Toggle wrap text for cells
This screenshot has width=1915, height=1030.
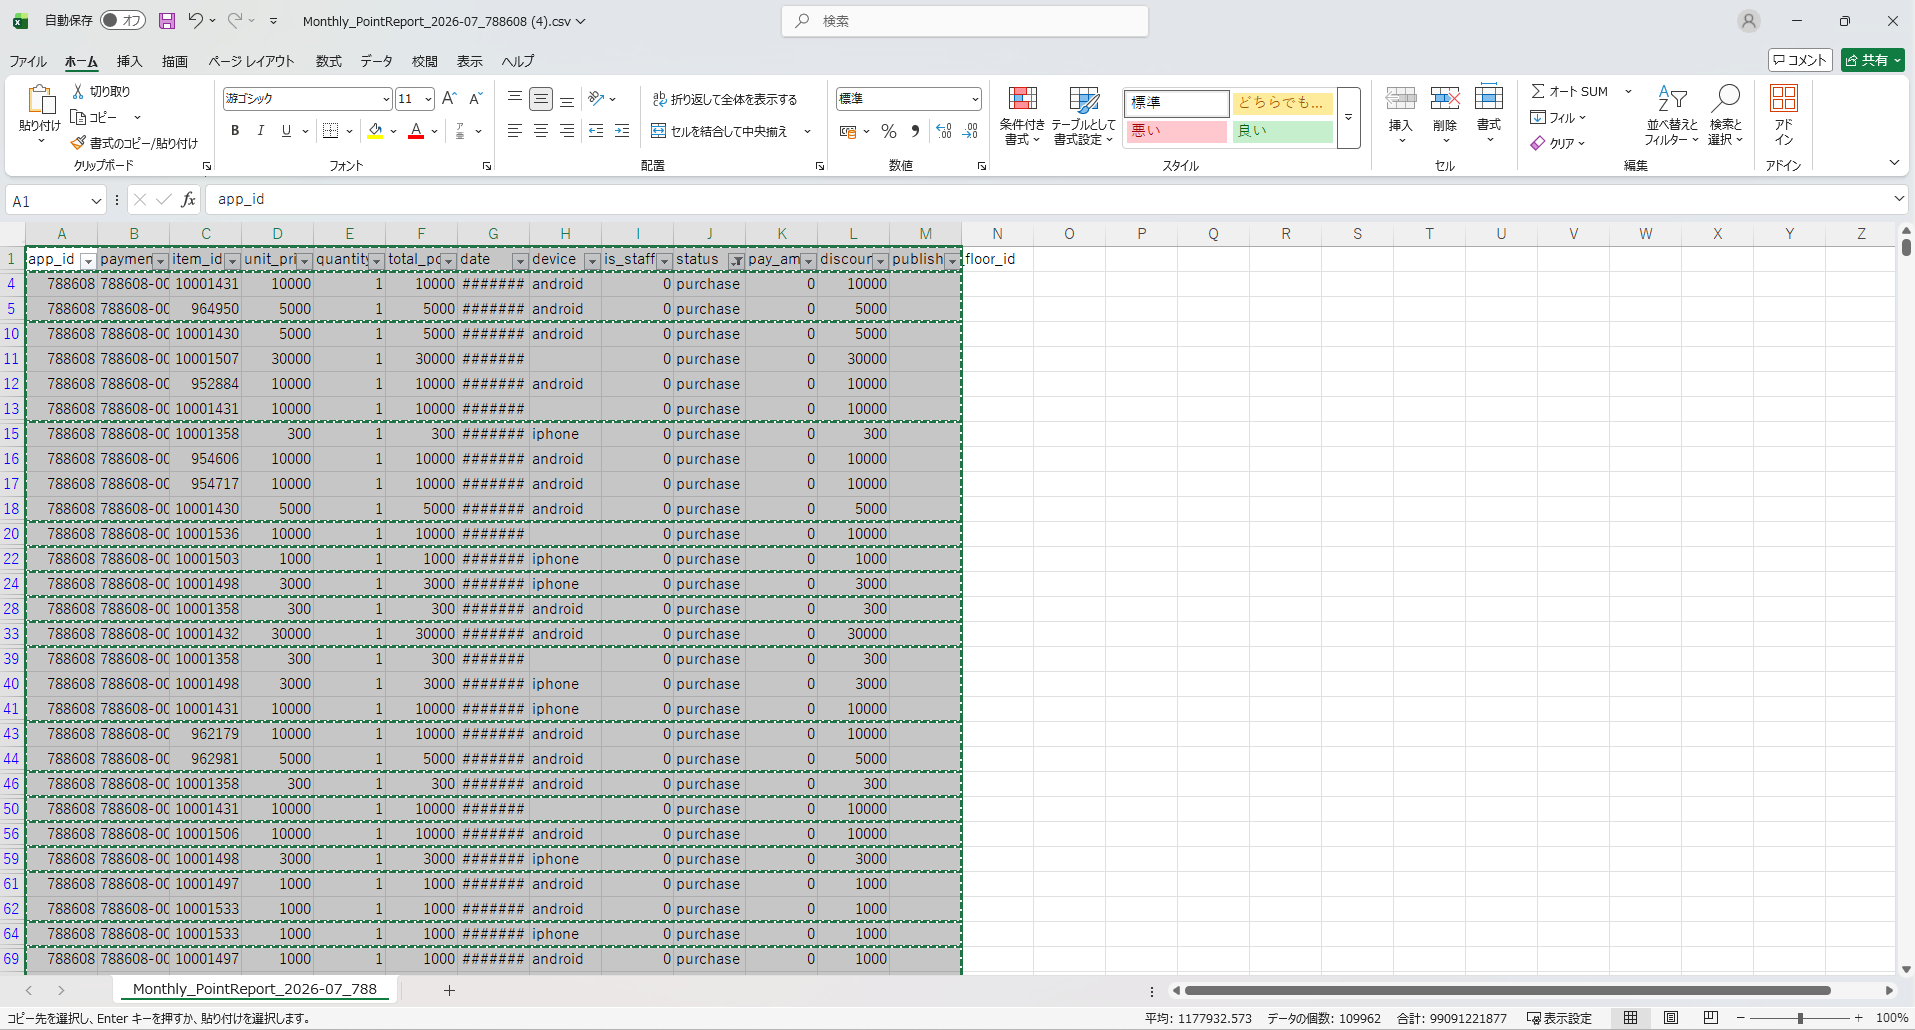tap(725, 99)
